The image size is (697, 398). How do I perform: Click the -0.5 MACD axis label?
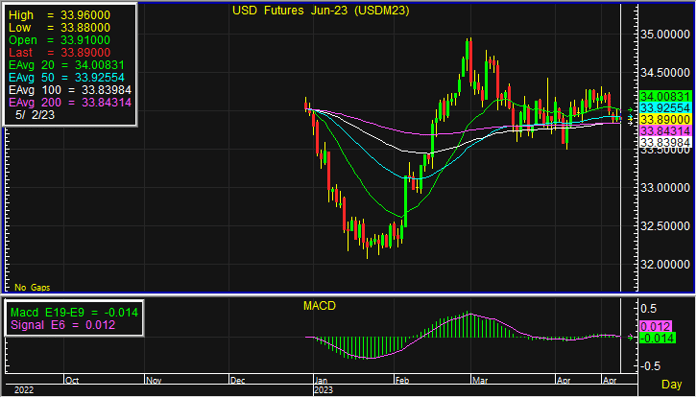[x=650, y=366]
